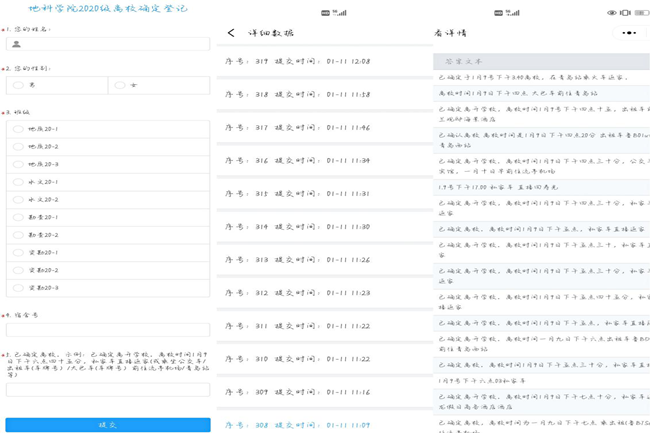Viewport: 650px width, 433px height.
Task: Choose class 资勘20-1
Action: pos(108,252)
